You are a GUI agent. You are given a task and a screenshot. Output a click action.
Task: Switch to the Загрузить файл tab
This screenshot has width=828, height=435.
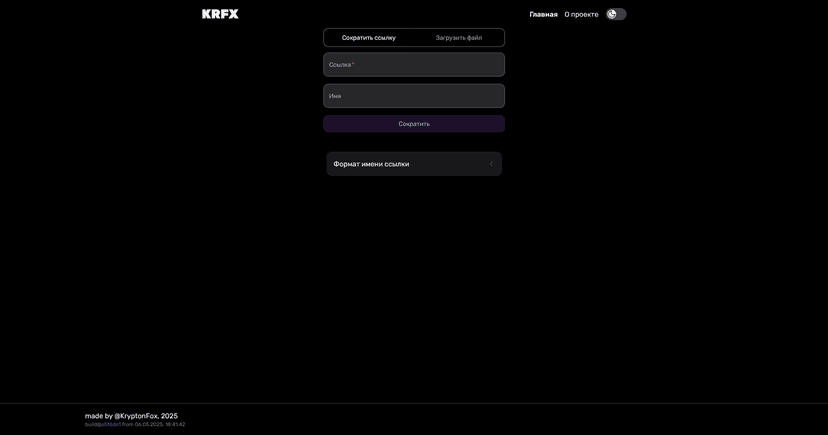[x=458, y=37]
